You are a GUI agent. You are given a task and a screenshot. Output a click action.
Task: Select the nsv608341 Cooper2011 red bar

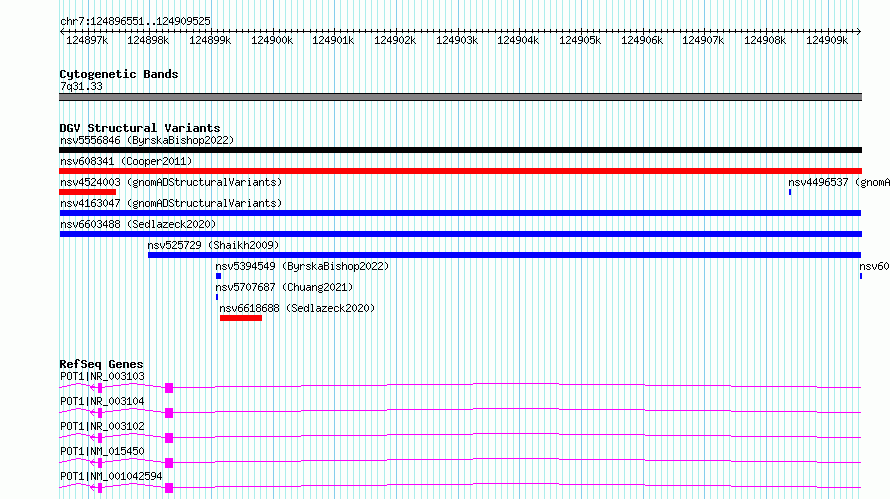(460, 171)
